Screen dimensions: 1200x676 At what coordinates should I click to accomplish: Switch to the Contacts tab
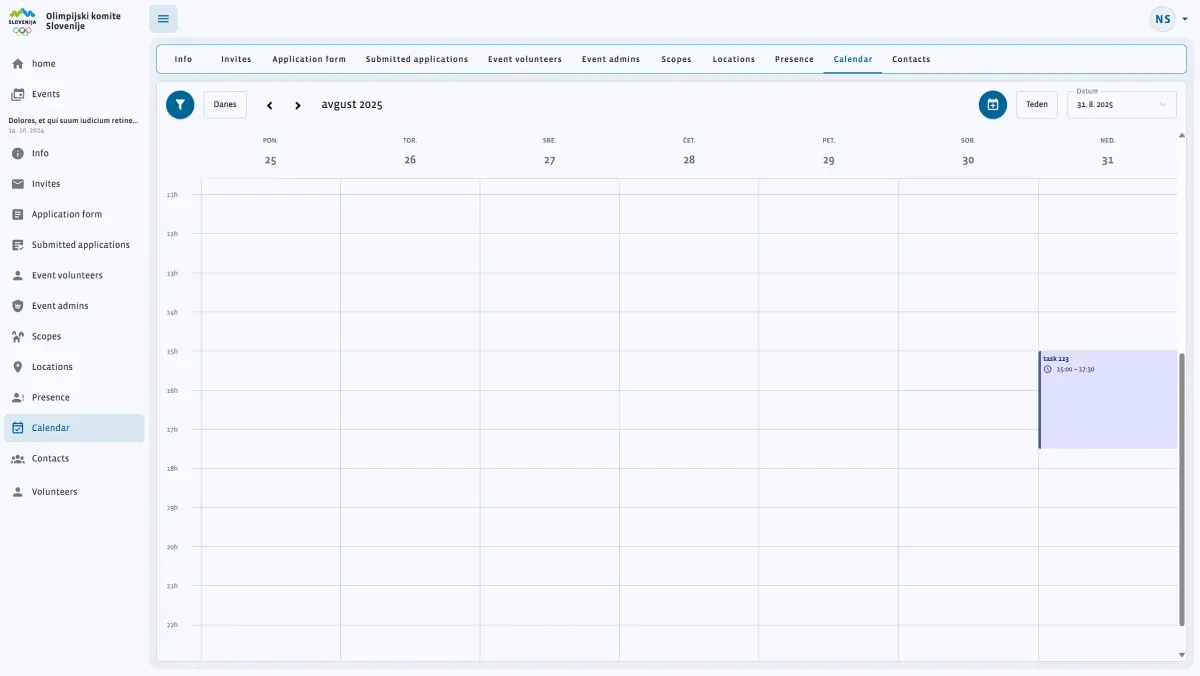pos(911,59)
